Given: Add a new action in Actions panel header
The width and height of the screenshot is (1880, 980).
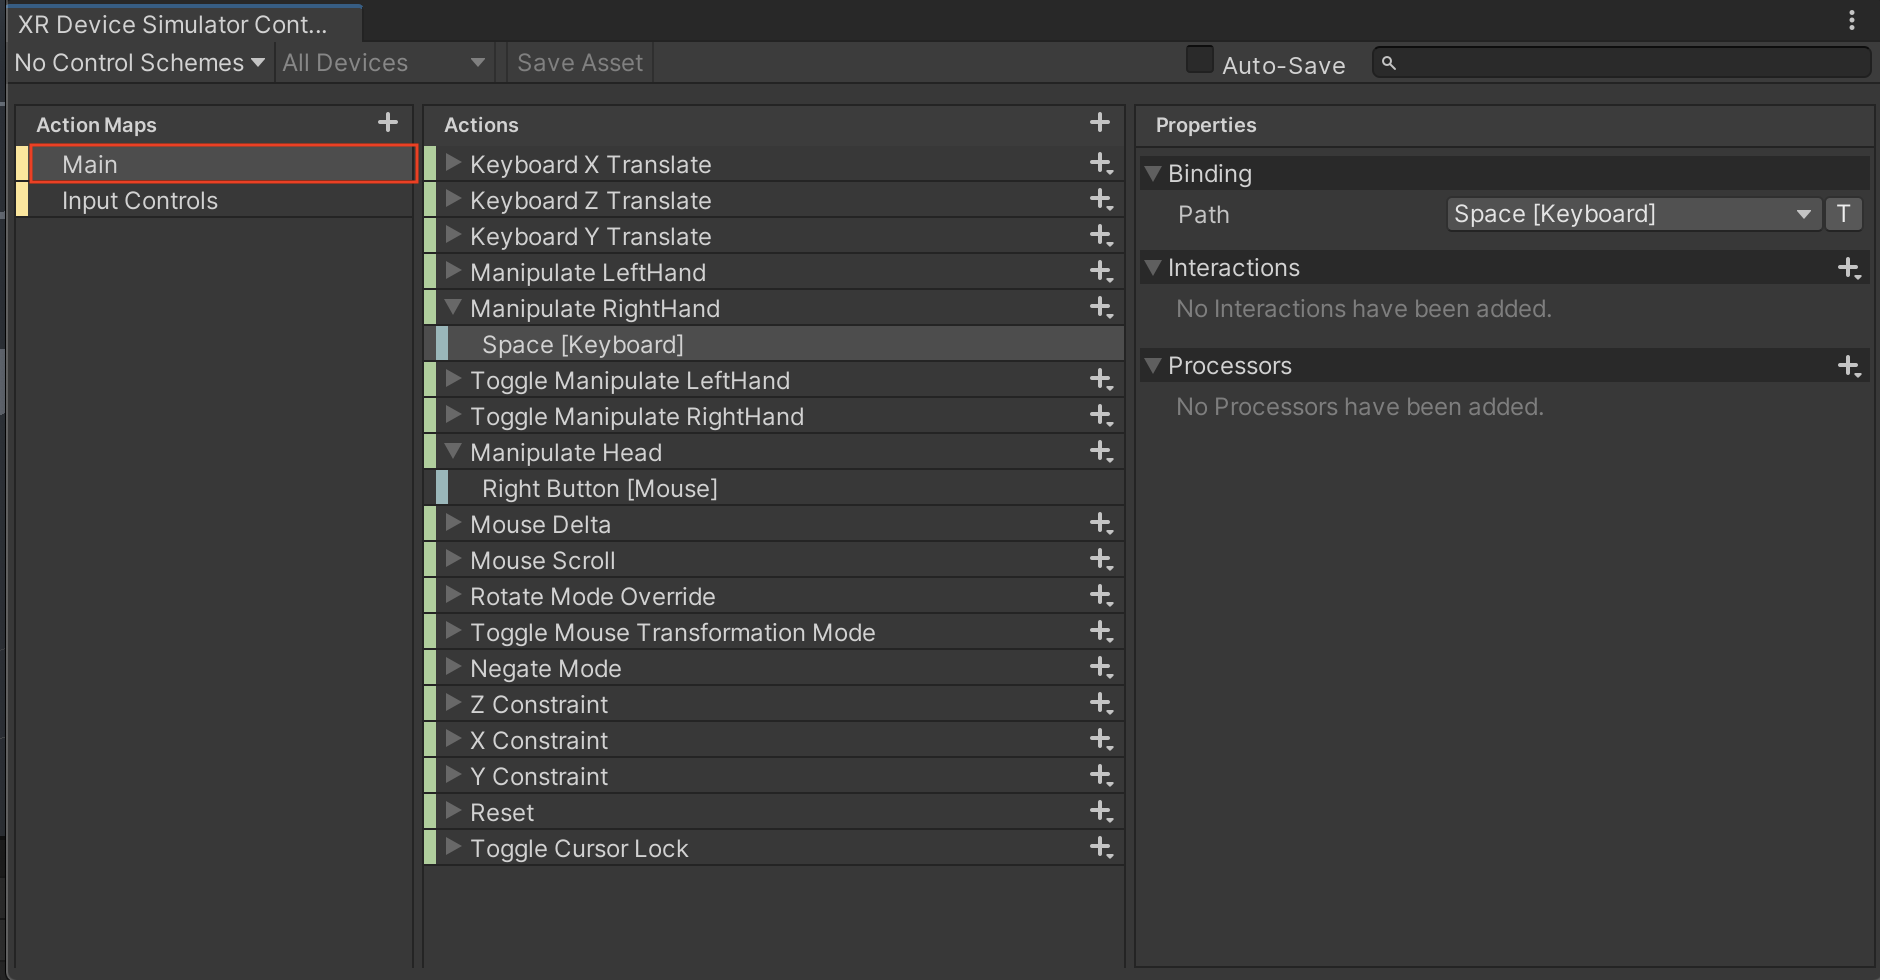Looking at the screenshot, I should pyautogui.click(x=1100, y=123).
